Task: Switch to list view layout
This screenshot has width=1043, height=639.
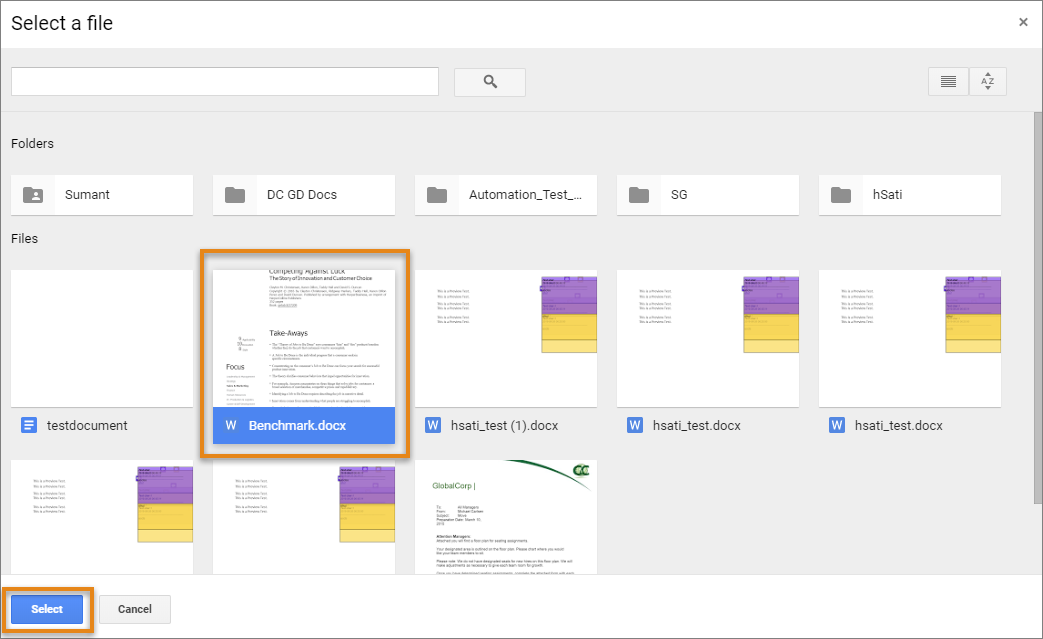Action: click(947, 81)
